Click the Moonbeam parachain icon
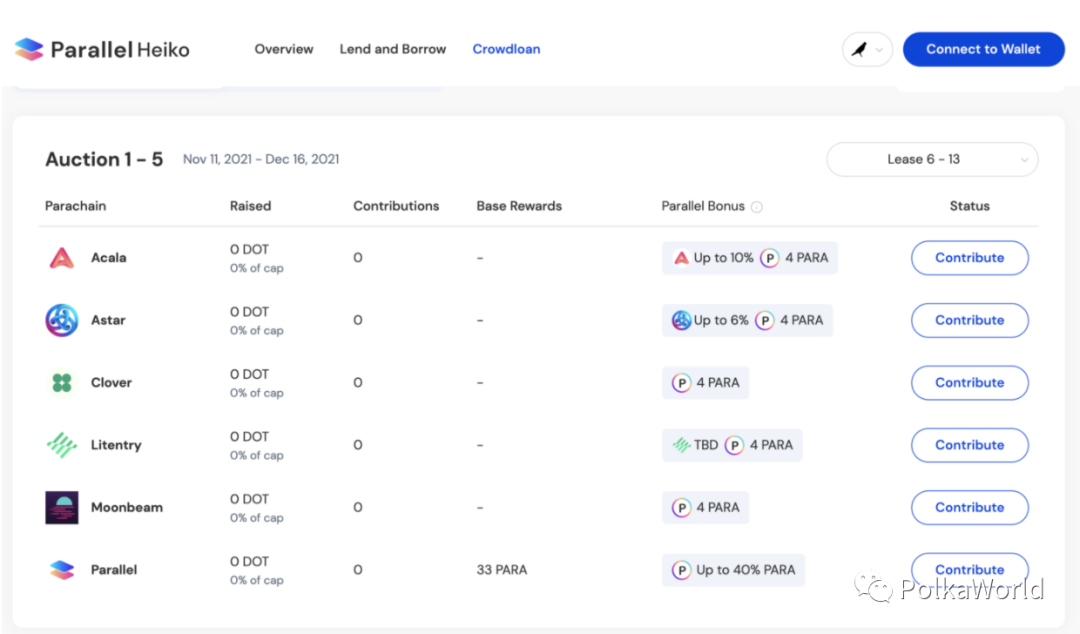The height and width of the screenshot is (634, 1080). [x=61, y=507]
